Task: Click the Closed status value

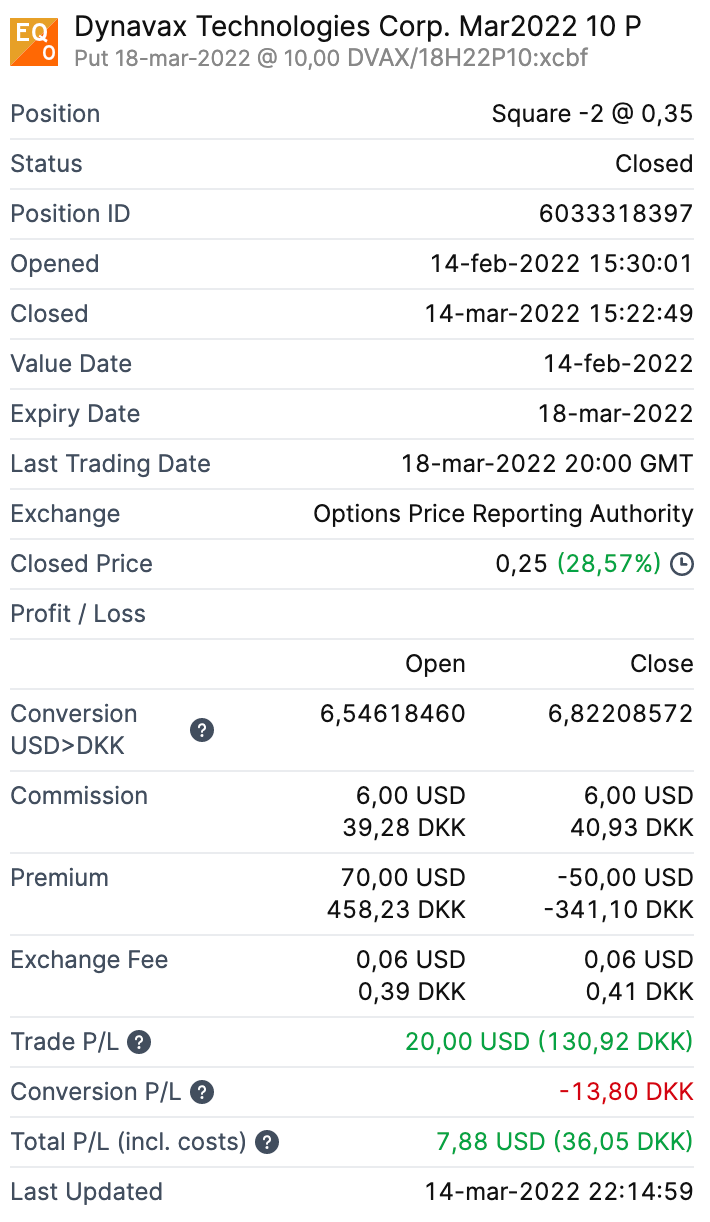Action: [654, 164]
